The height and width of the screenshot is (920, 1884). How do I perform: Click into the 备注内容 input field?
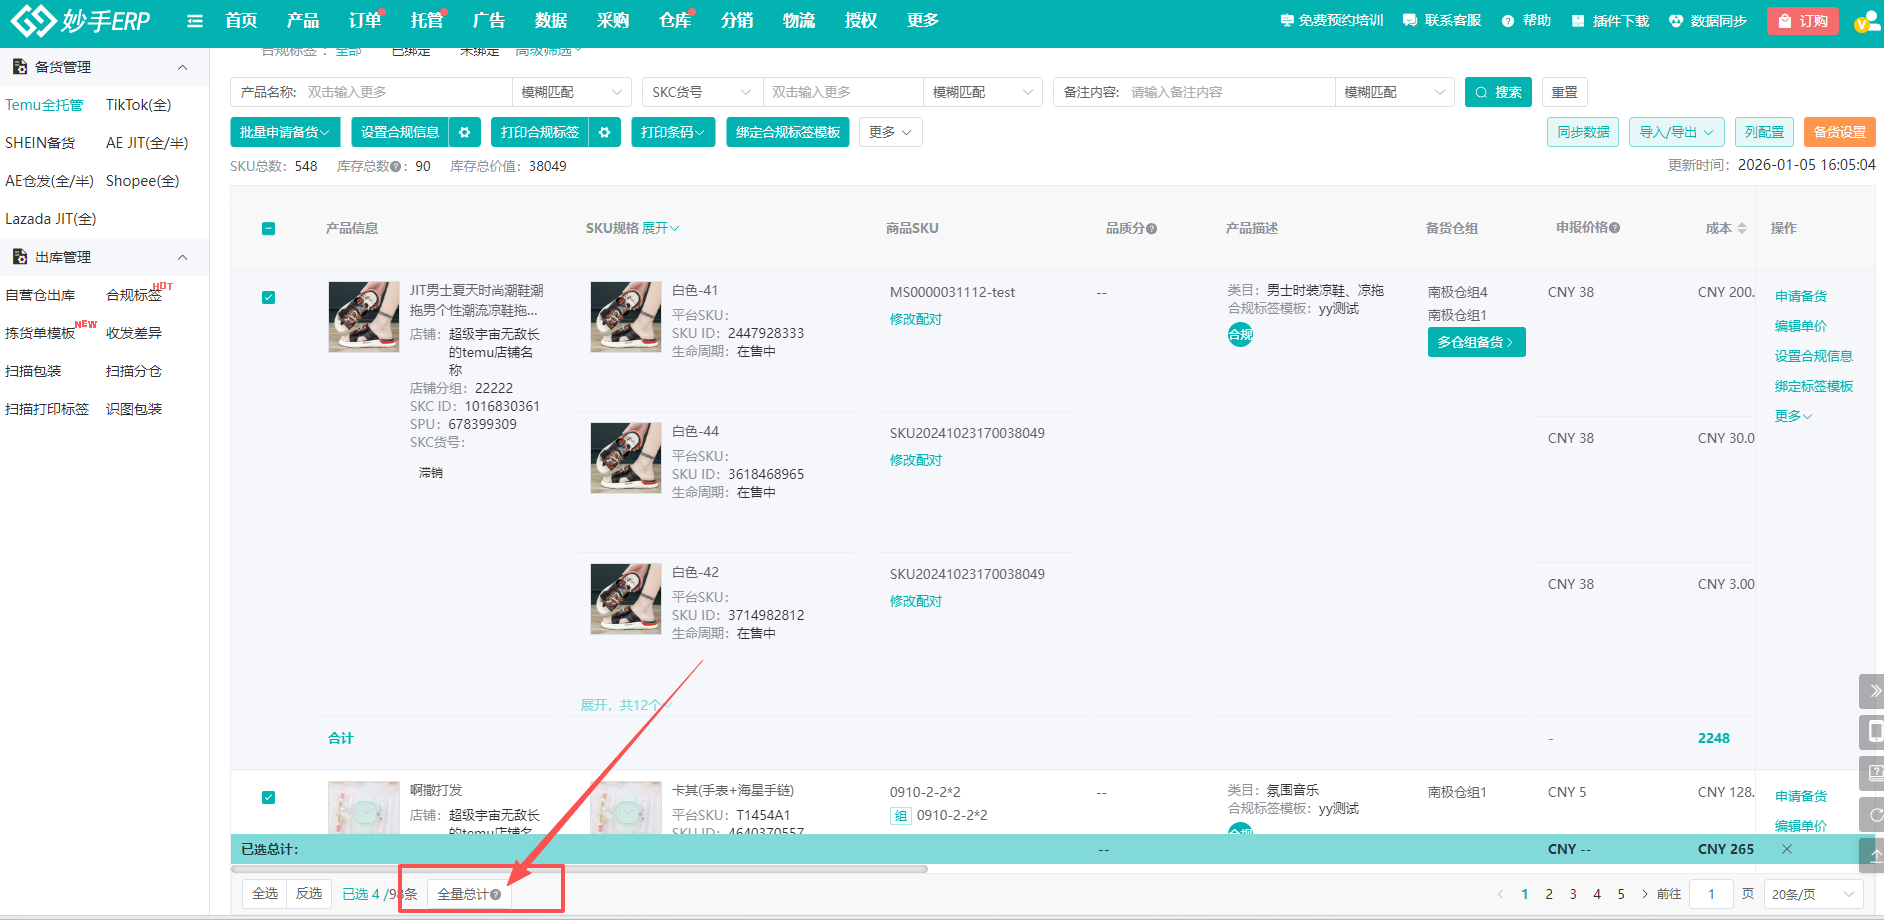(1230, 92)
